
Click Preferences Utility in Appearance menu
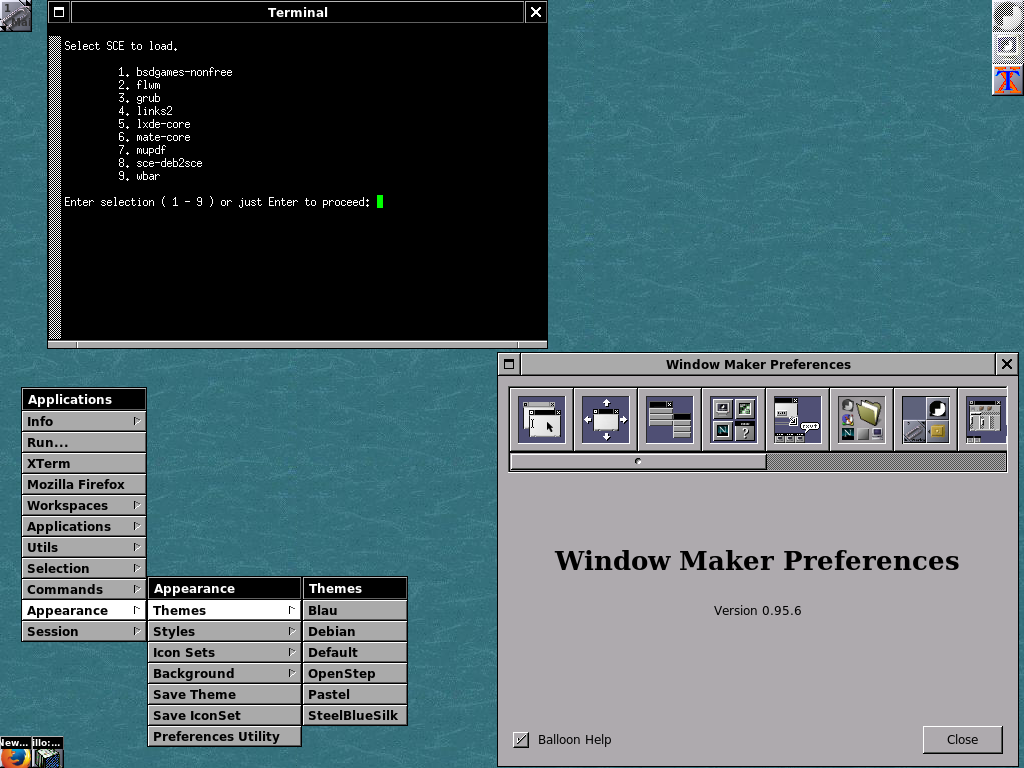point(224,736)
